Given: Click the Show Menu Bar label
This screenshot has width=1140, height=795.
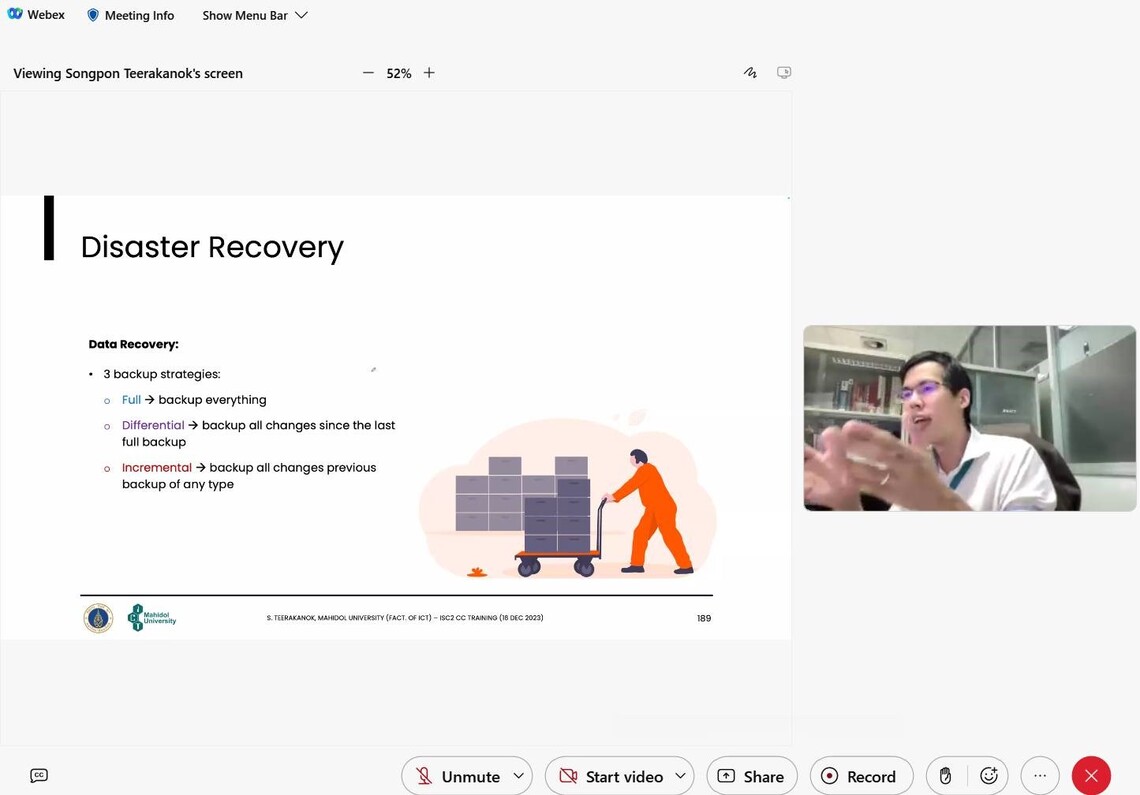Looking at the screenshot, I should 244,15.
